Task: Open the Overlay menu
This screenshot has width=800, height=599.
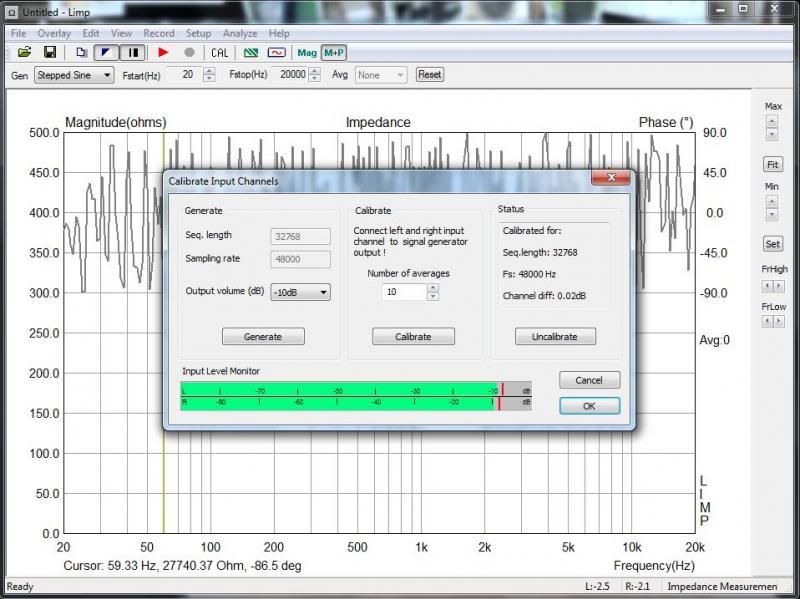Action: (55, 33)
